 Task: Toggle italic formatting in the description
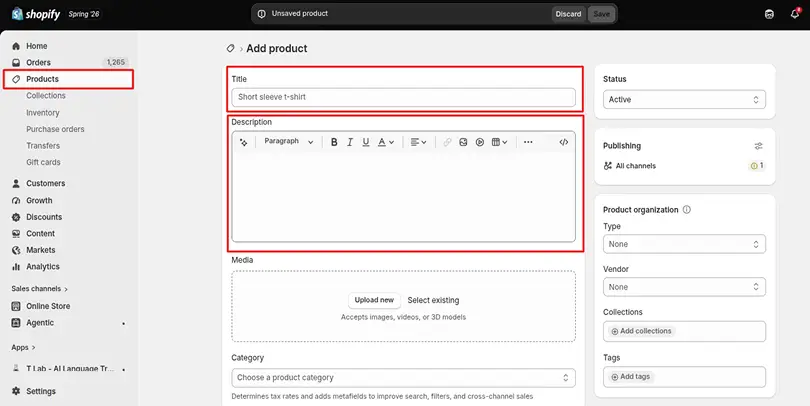coord(350,142)
